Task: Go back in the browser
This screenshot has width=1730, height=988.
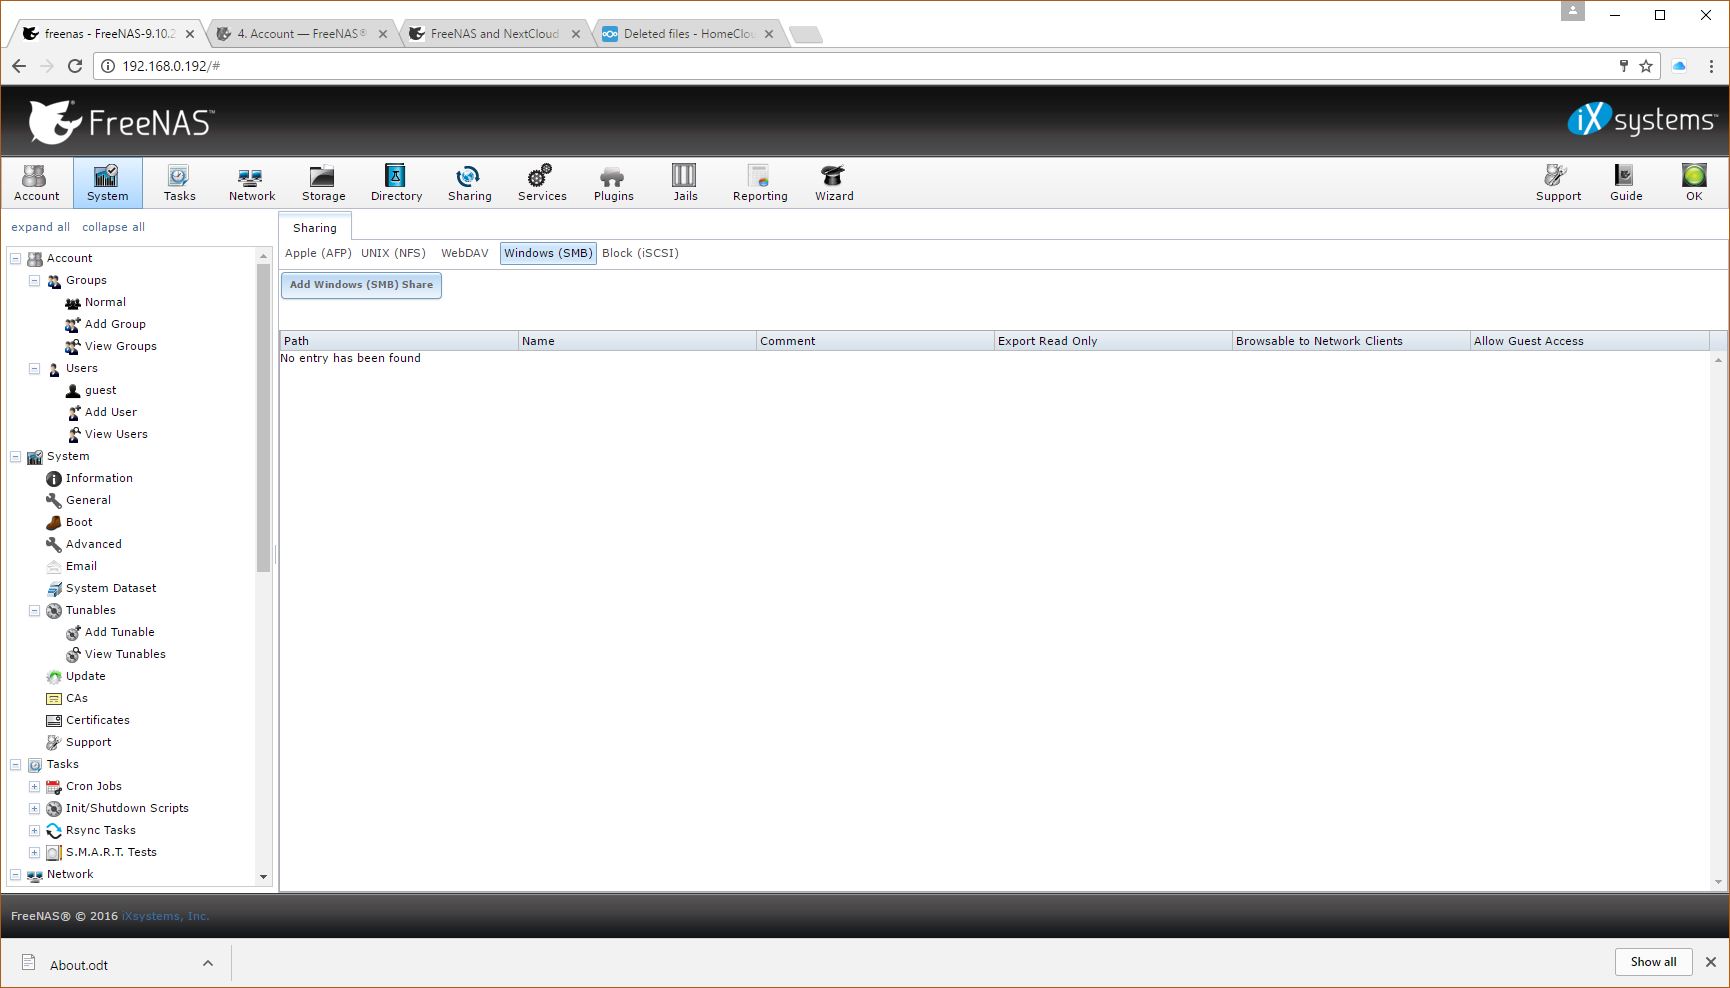Action: 19,66
